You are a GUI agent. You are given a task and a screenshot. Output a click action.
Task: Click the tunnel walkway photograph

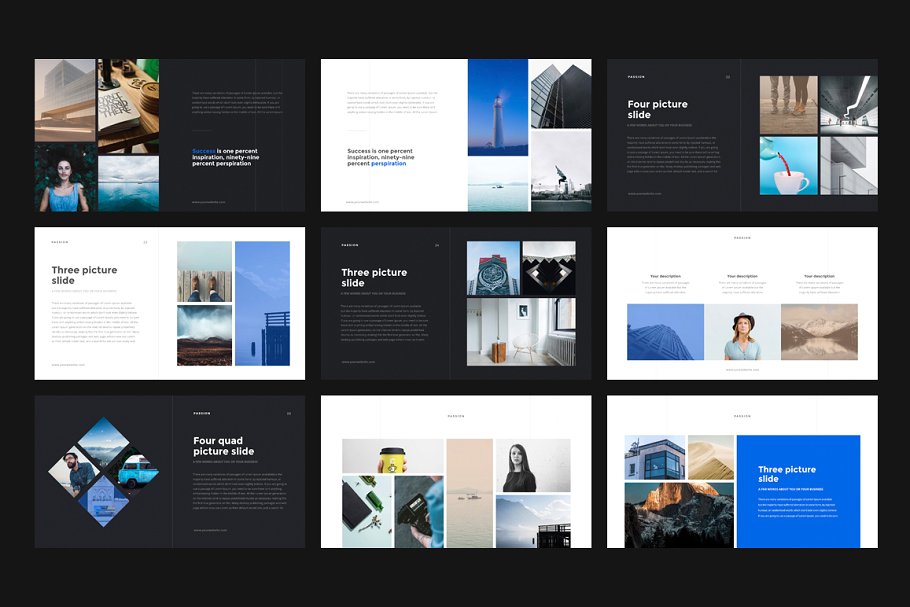850,105
